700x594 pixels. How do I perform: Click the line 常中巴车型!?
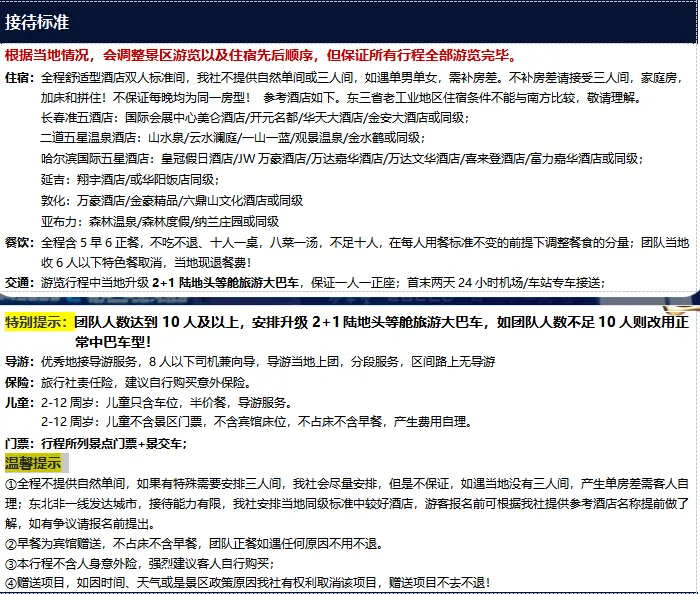pyautogui.click(x=113, y=342)
